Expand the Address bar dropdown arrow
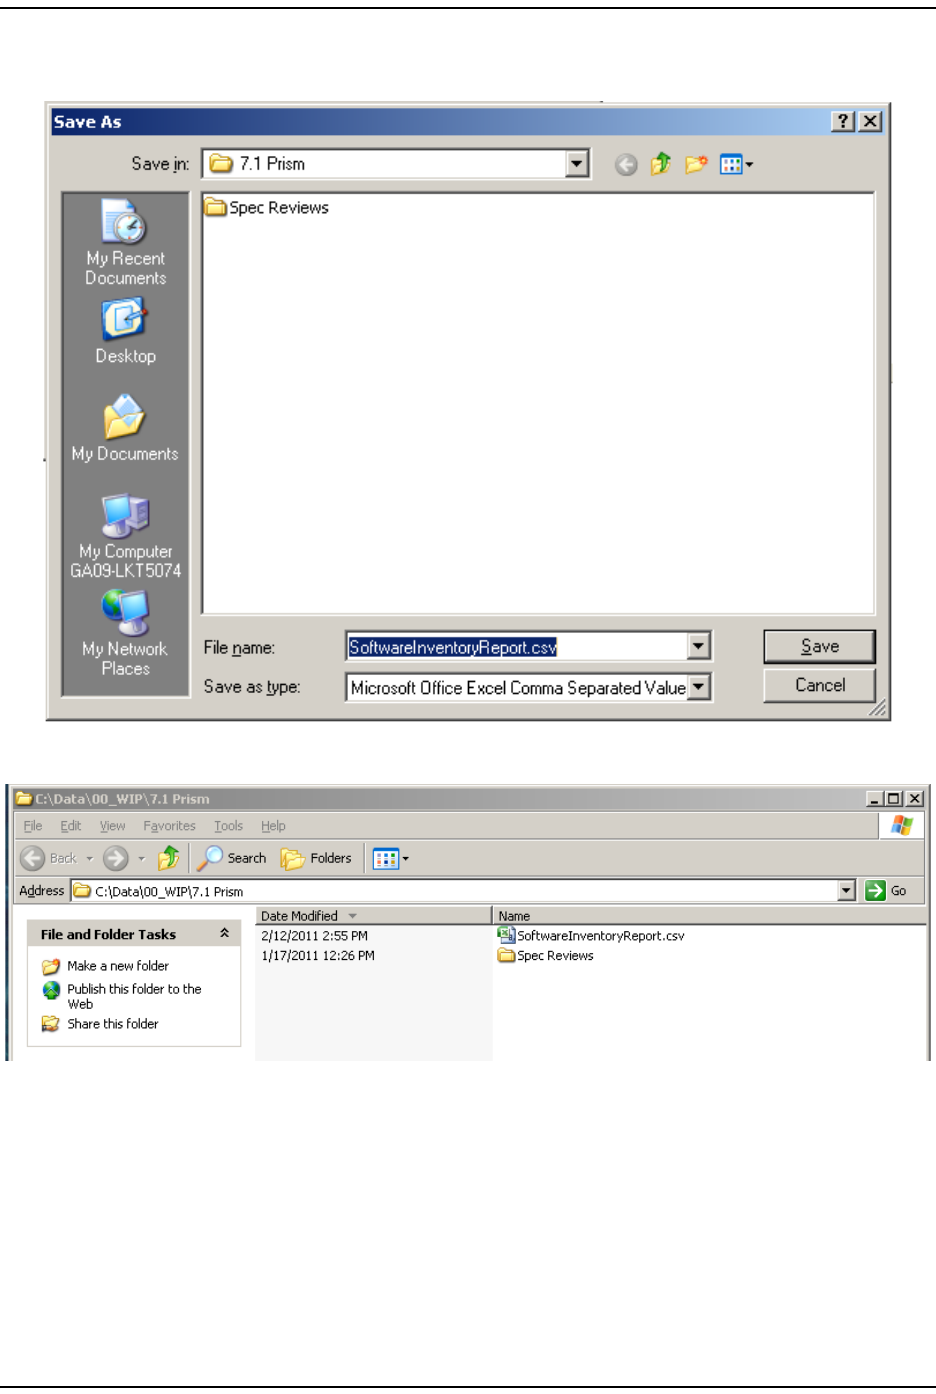Screen dimensions: 936x1394 click(x=847, y=891)
